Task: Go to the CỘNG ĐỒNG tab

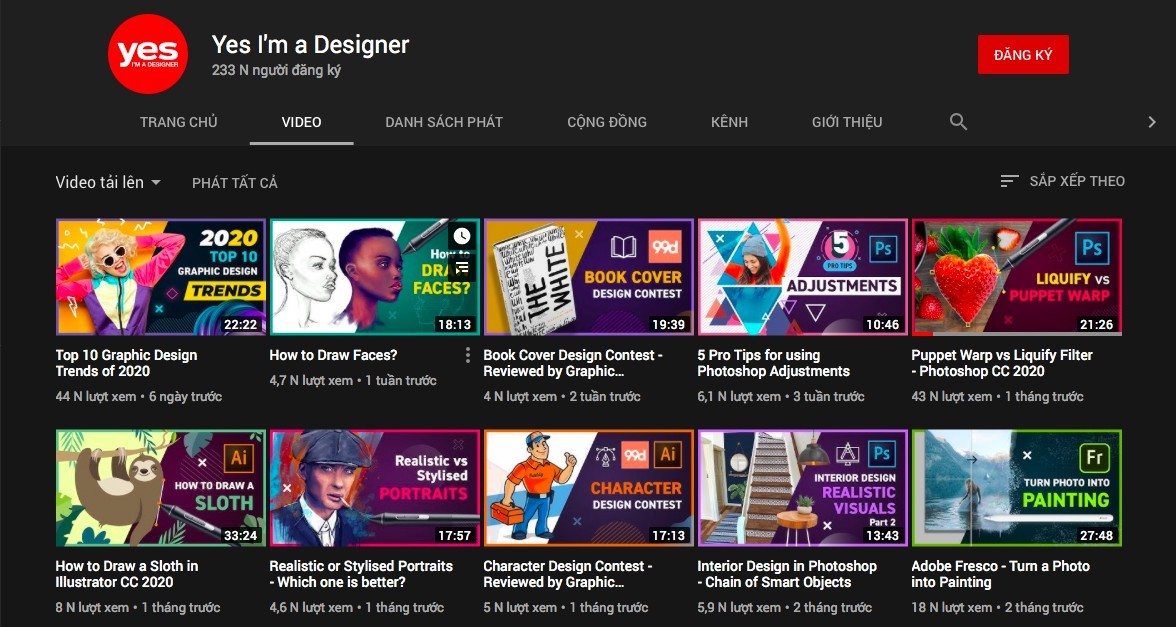Action: point(607,122)
